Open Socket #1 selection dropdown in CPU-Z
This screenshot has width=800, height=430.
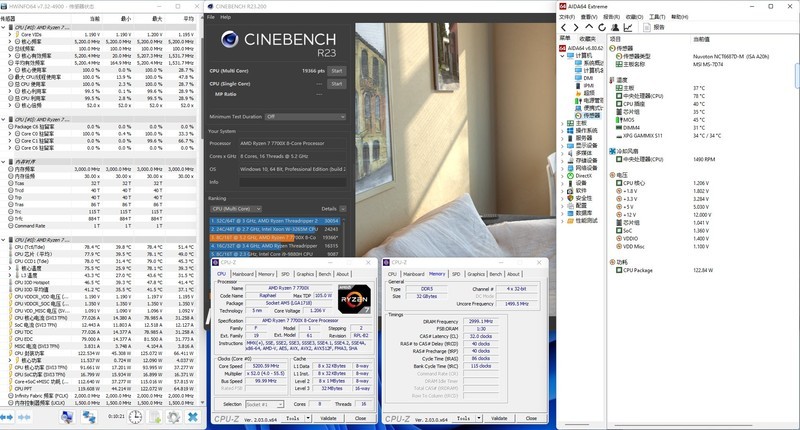tap(263, 403)
